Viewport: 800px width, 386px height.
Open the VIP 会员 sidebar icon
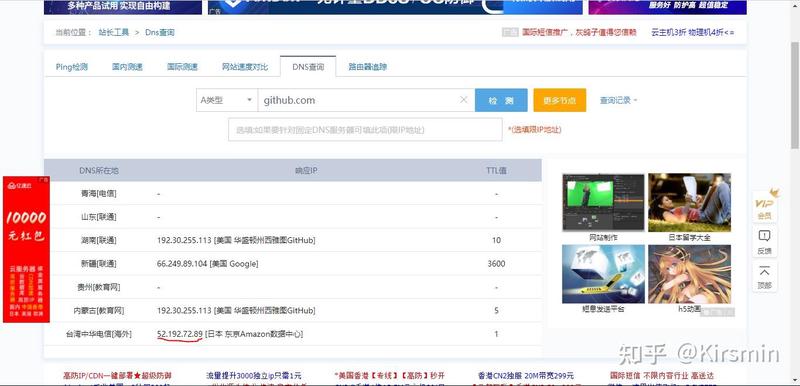[x=764, y=205]
